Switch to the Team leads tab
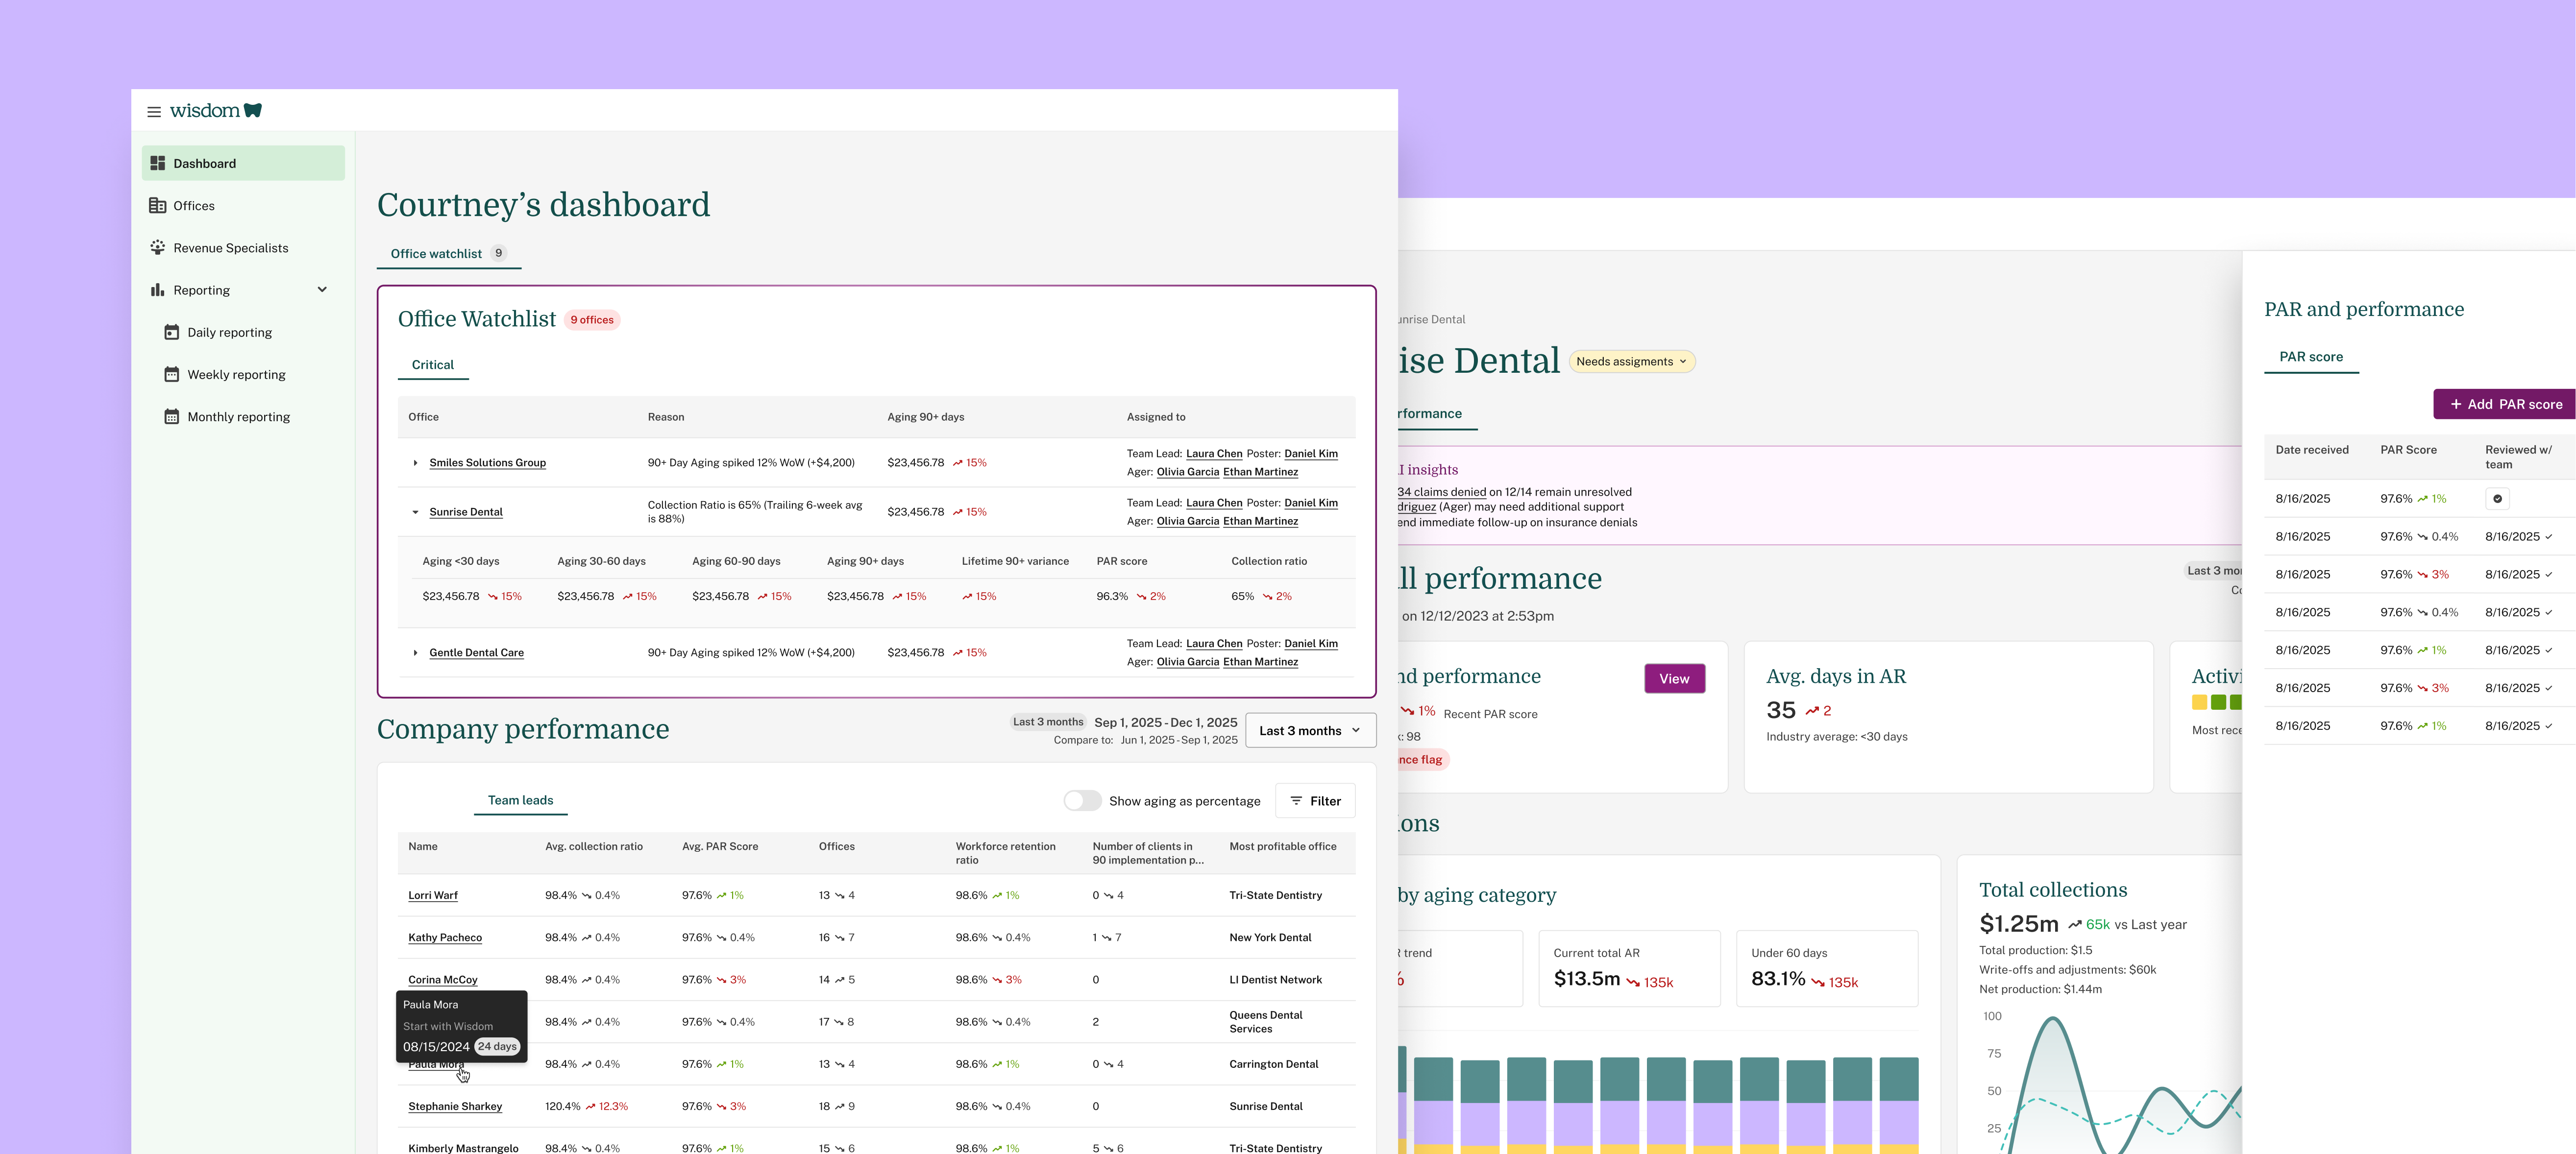Viewport: 2576px width, 1154px height. (520, 800)
